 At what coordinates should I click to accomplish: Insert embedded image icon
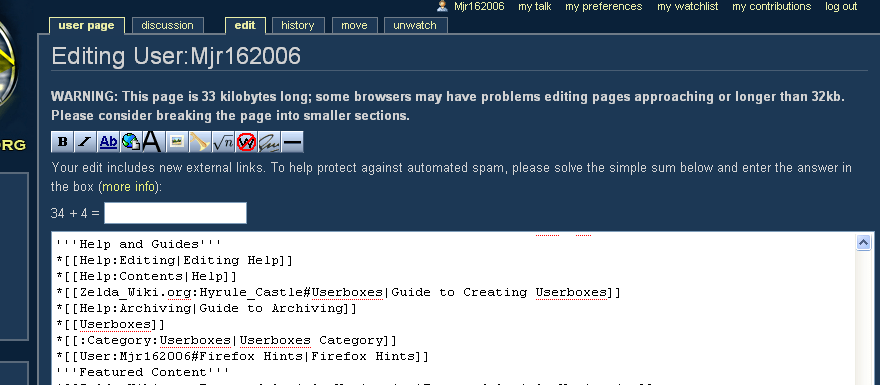pyautogui.click(x=176, y=142)
